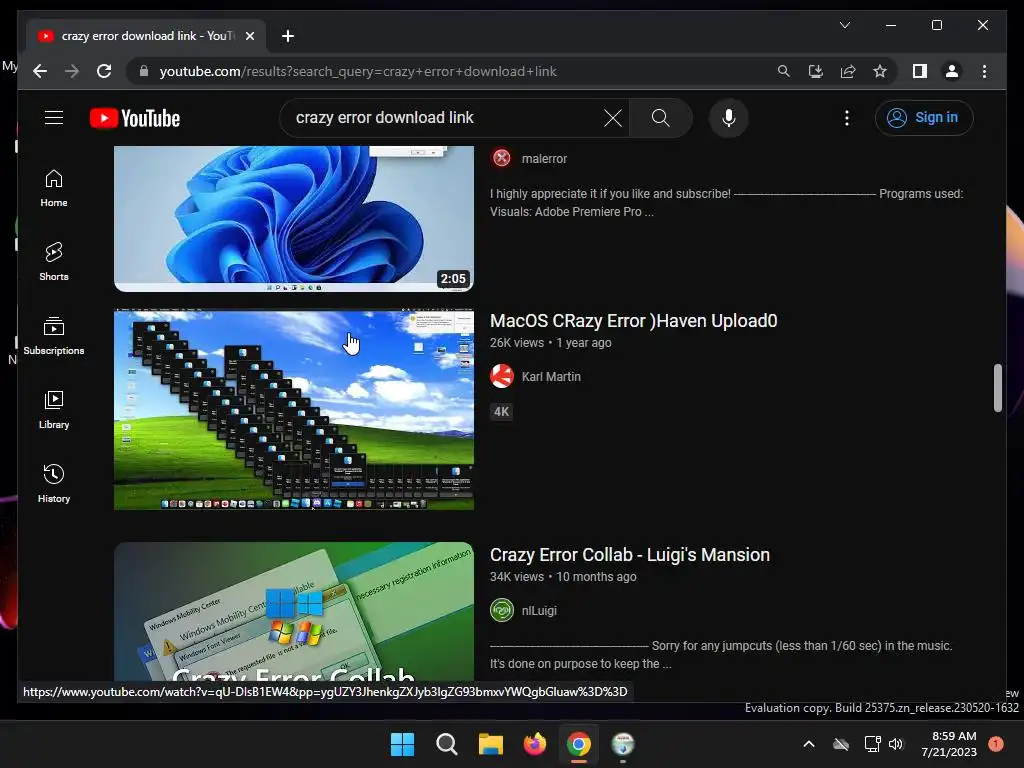Open the volume control in the tray
1024x768 pixels.
(x=896, y=744)
